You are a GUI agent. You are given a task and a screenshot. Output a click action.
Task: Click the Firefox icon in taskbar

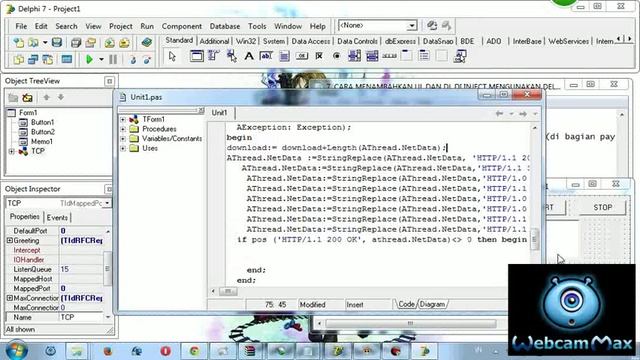108,351
